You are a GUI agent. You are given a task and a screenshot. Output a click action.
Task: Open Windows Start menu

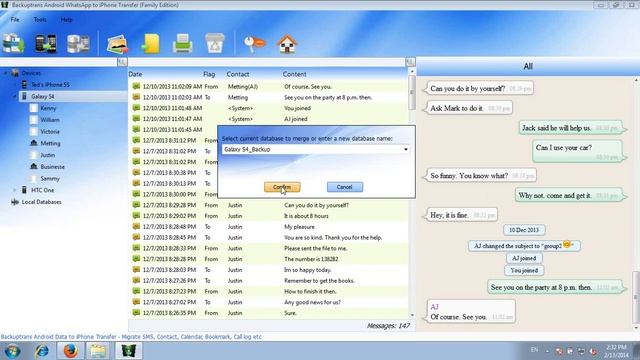tap(12, 351)
